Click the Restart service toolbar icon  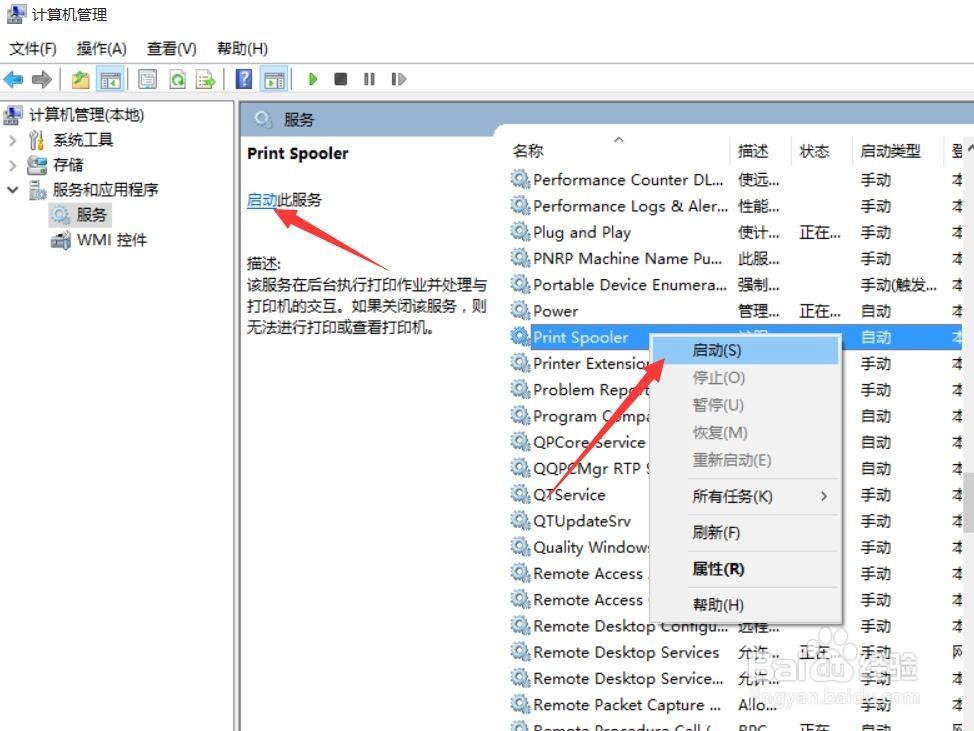399,79
